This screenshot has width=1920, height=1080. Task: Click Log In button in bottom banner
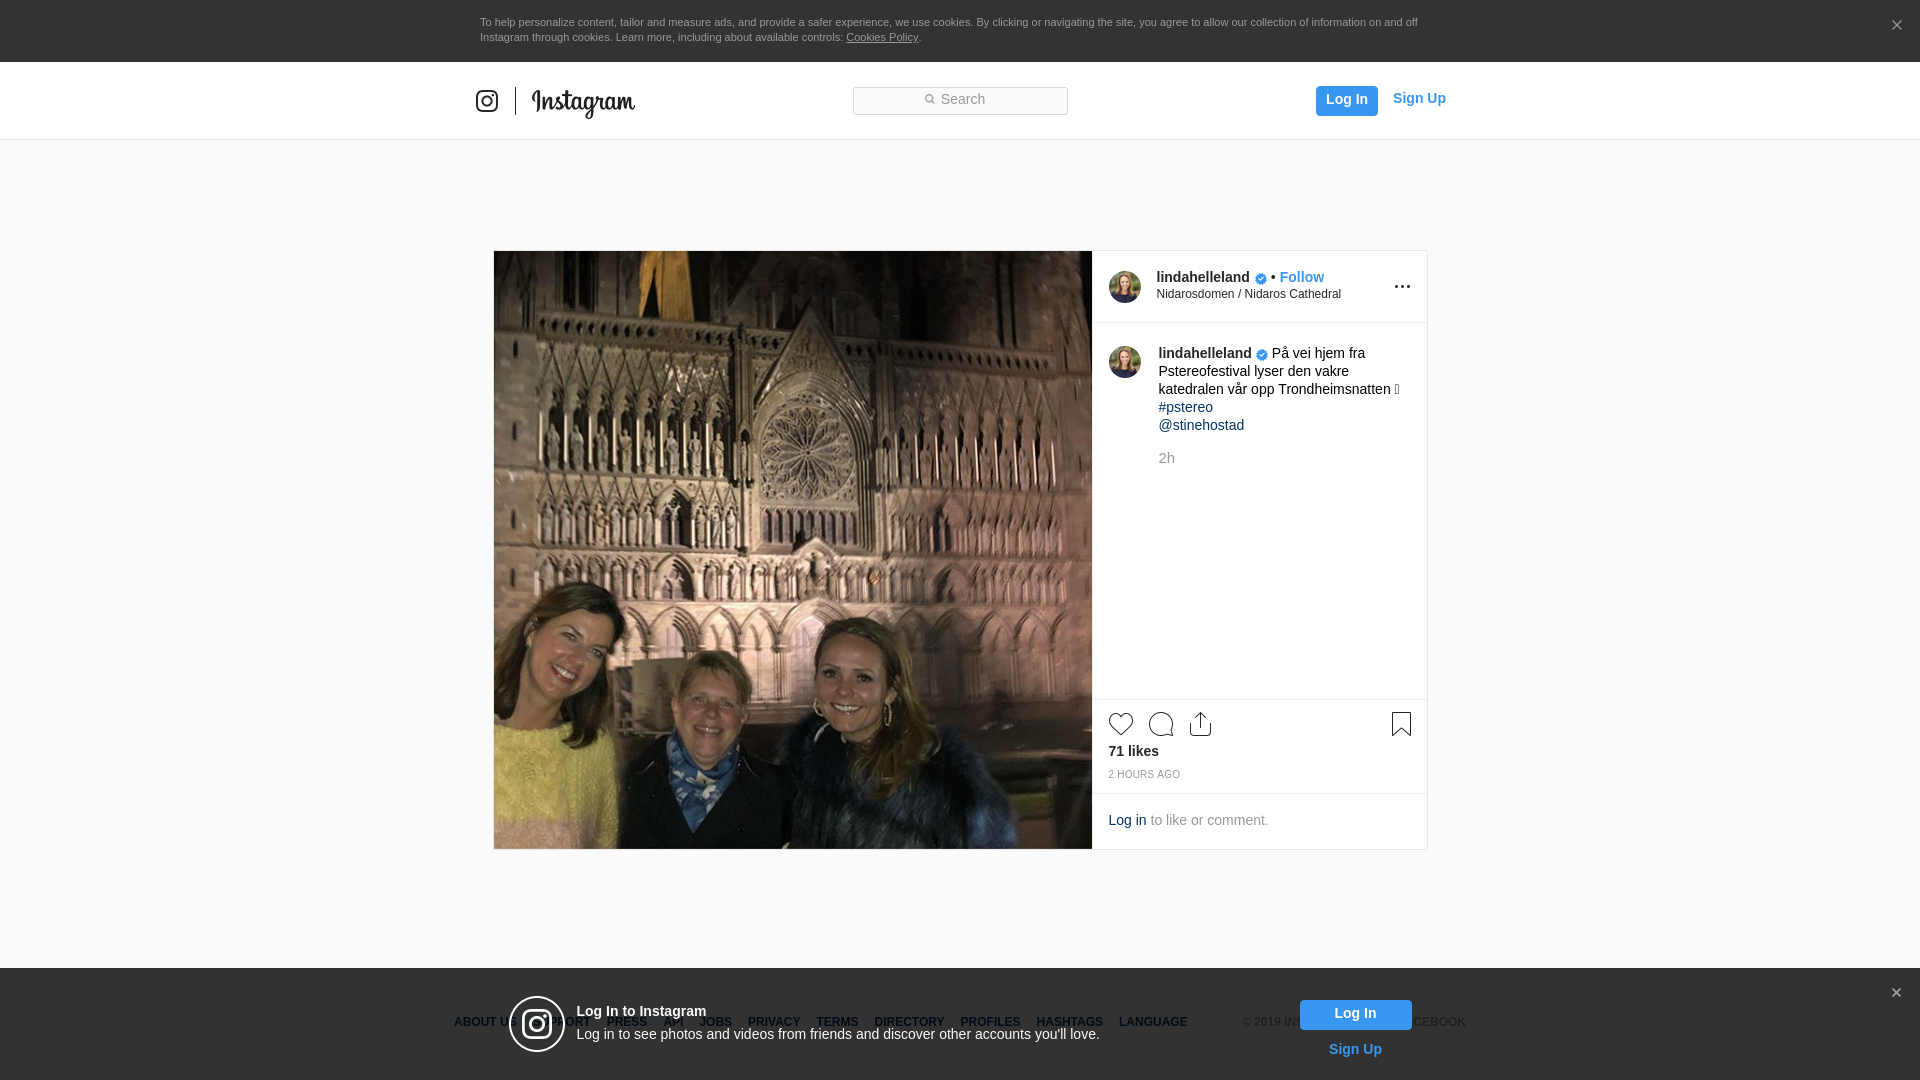[1355, 1014]
